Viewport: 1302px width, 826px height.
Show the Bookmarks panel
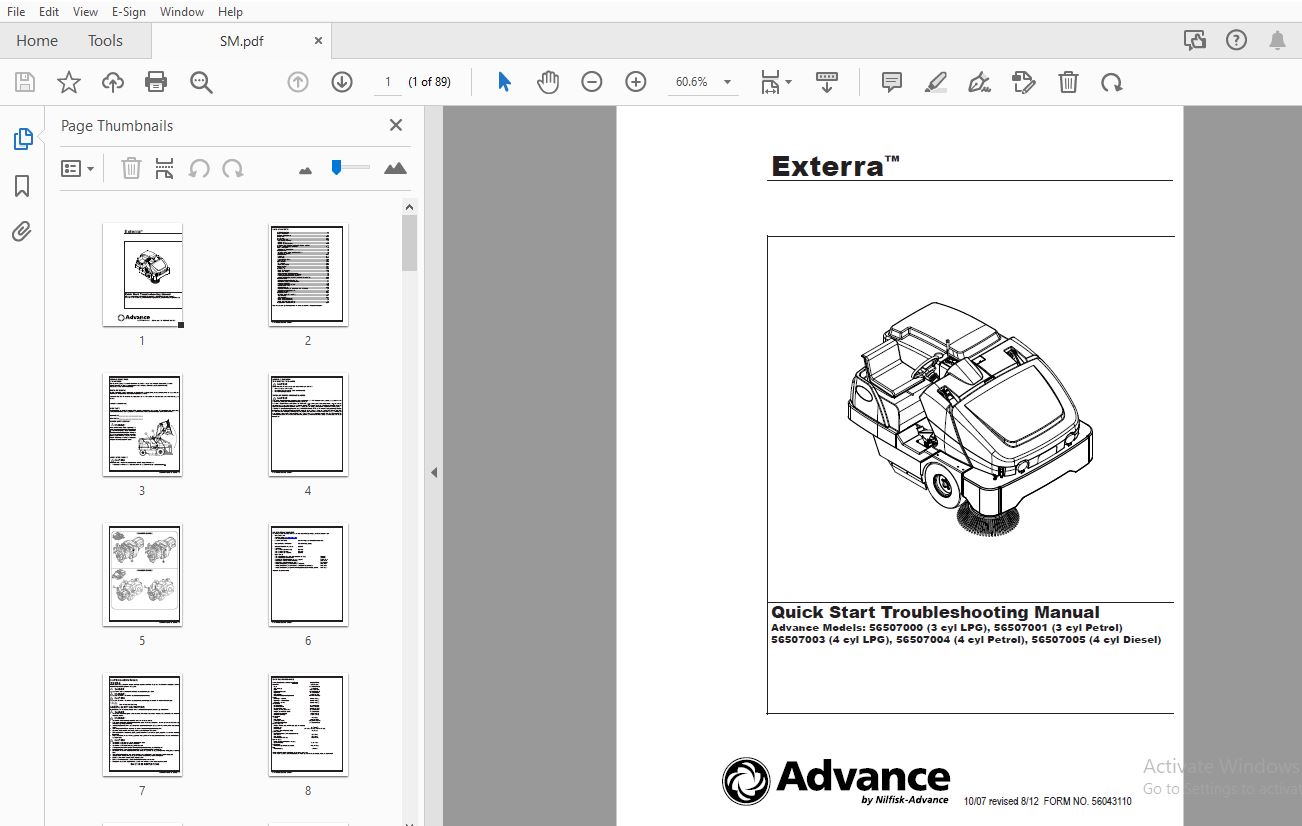(22, 186)
